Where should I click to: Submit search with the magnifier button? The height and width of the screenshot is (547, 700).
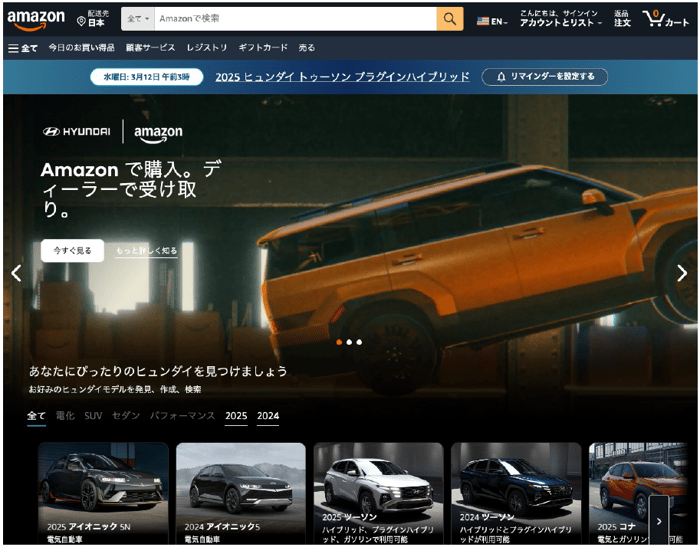(450, 19)
